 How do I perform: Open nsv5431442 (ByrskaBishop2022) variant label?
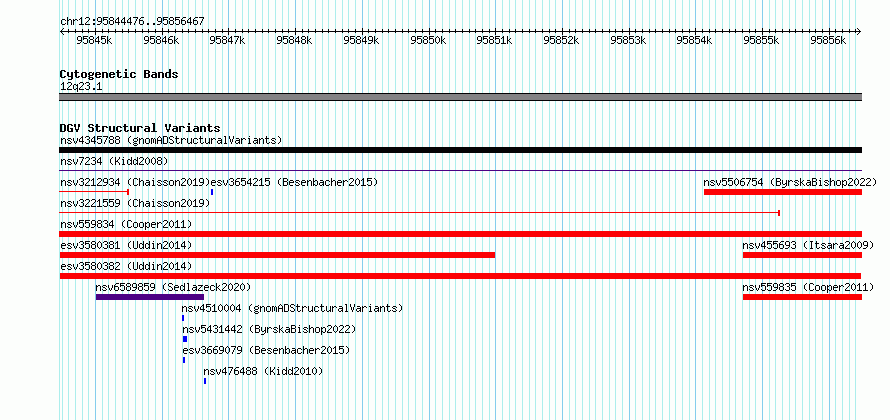tap(269, 329)
